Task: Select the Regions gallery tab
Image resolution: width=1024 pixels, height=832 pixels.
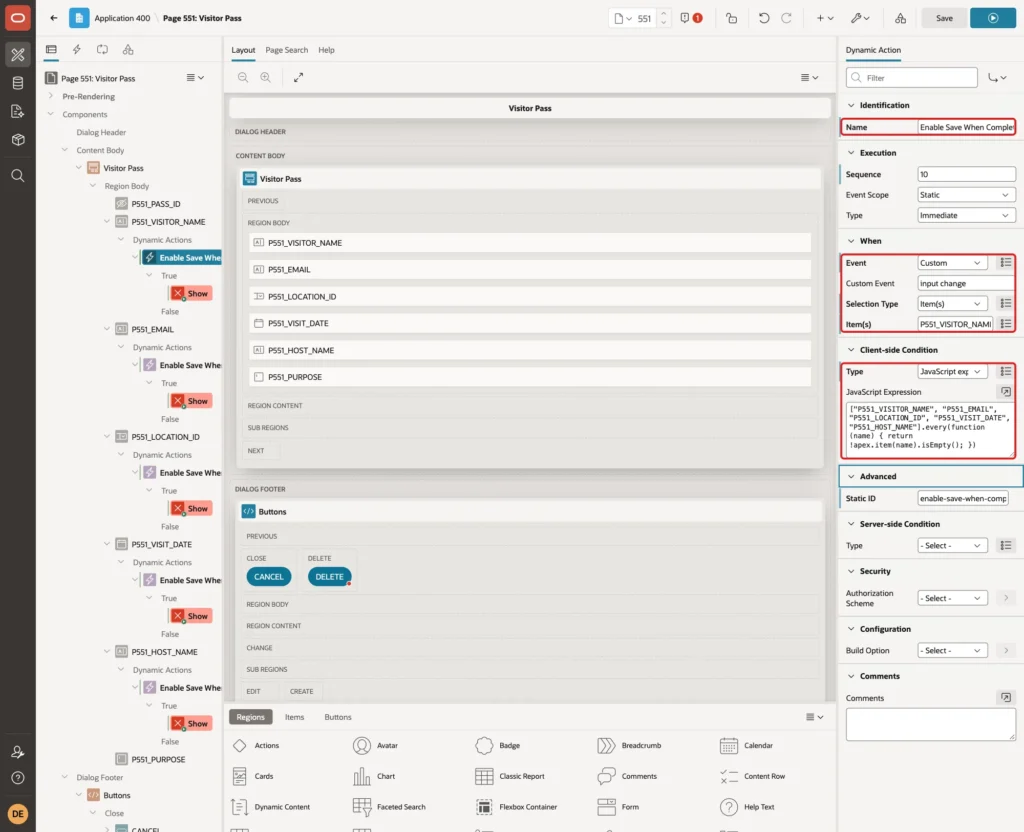Action: click(251, 717)
